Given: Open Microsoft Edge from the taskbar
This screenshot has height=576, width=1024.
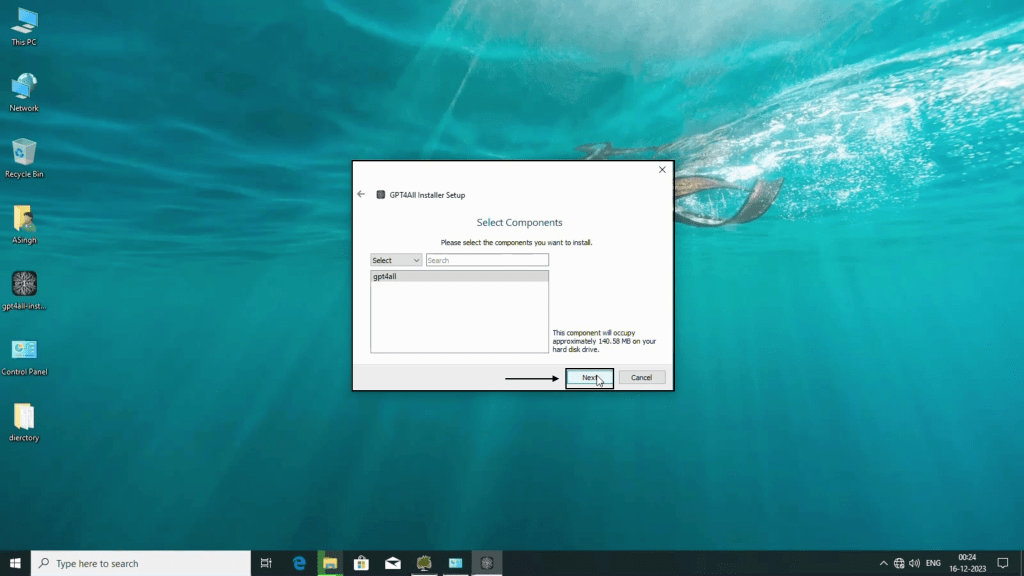Looking at the screenshot, I should [x=299, y=563].
